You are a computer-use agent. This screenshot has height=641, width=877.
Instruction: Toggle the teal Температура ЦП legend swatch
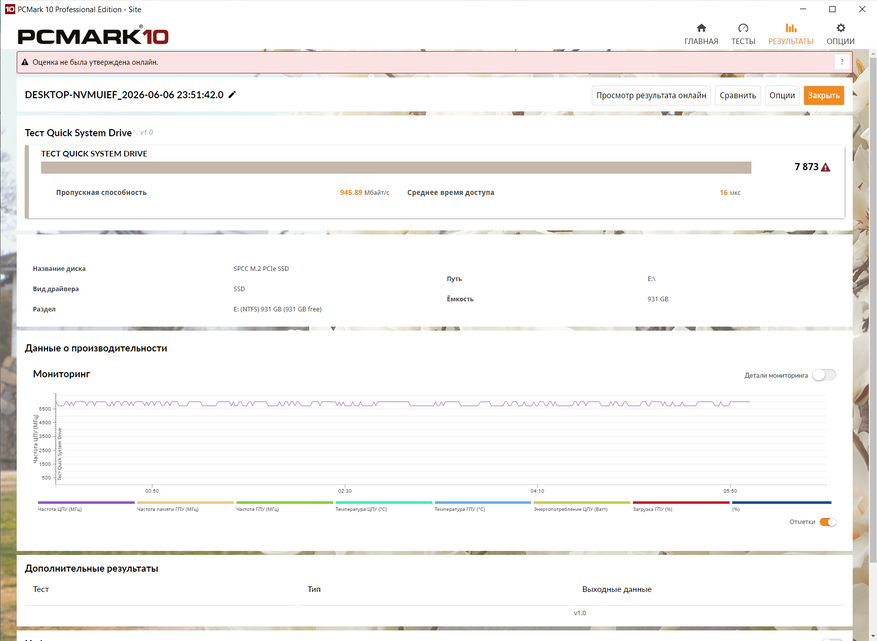[x=384, y=502]
